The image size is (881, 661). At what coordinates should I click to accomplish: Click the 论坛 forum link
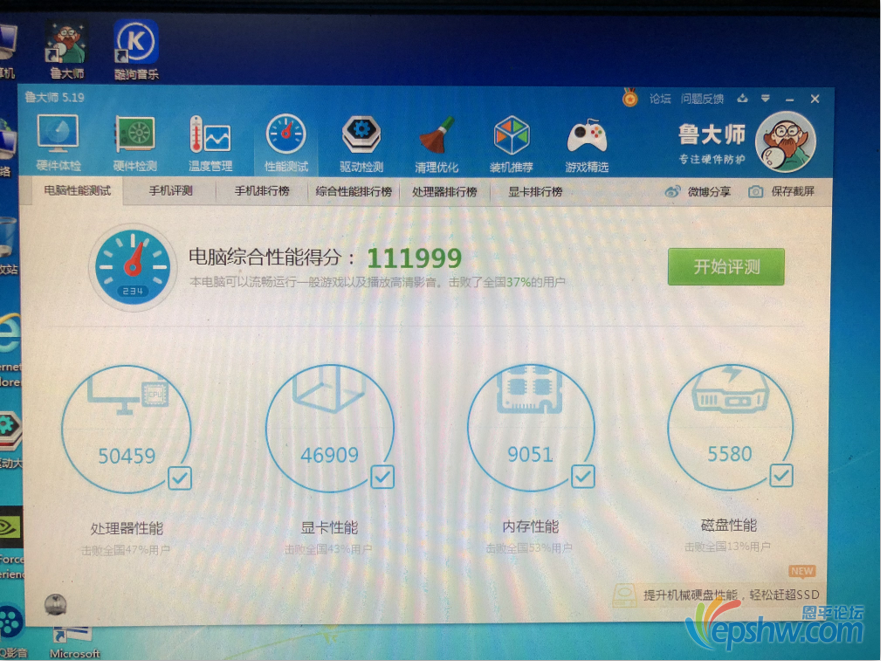(660, 99)
